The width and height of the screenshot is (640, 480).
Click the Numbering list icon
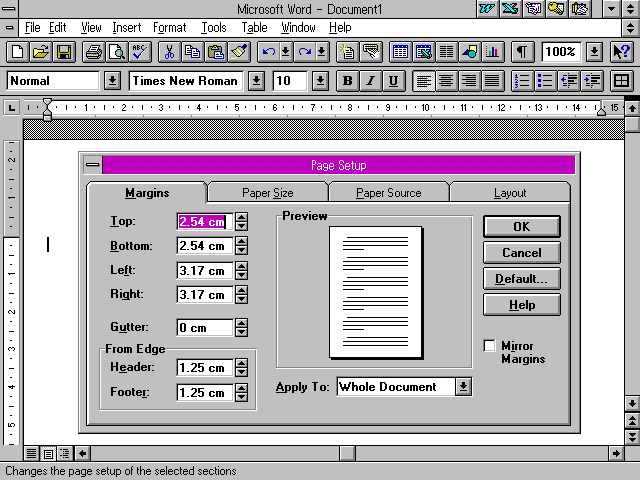(522, 81)
